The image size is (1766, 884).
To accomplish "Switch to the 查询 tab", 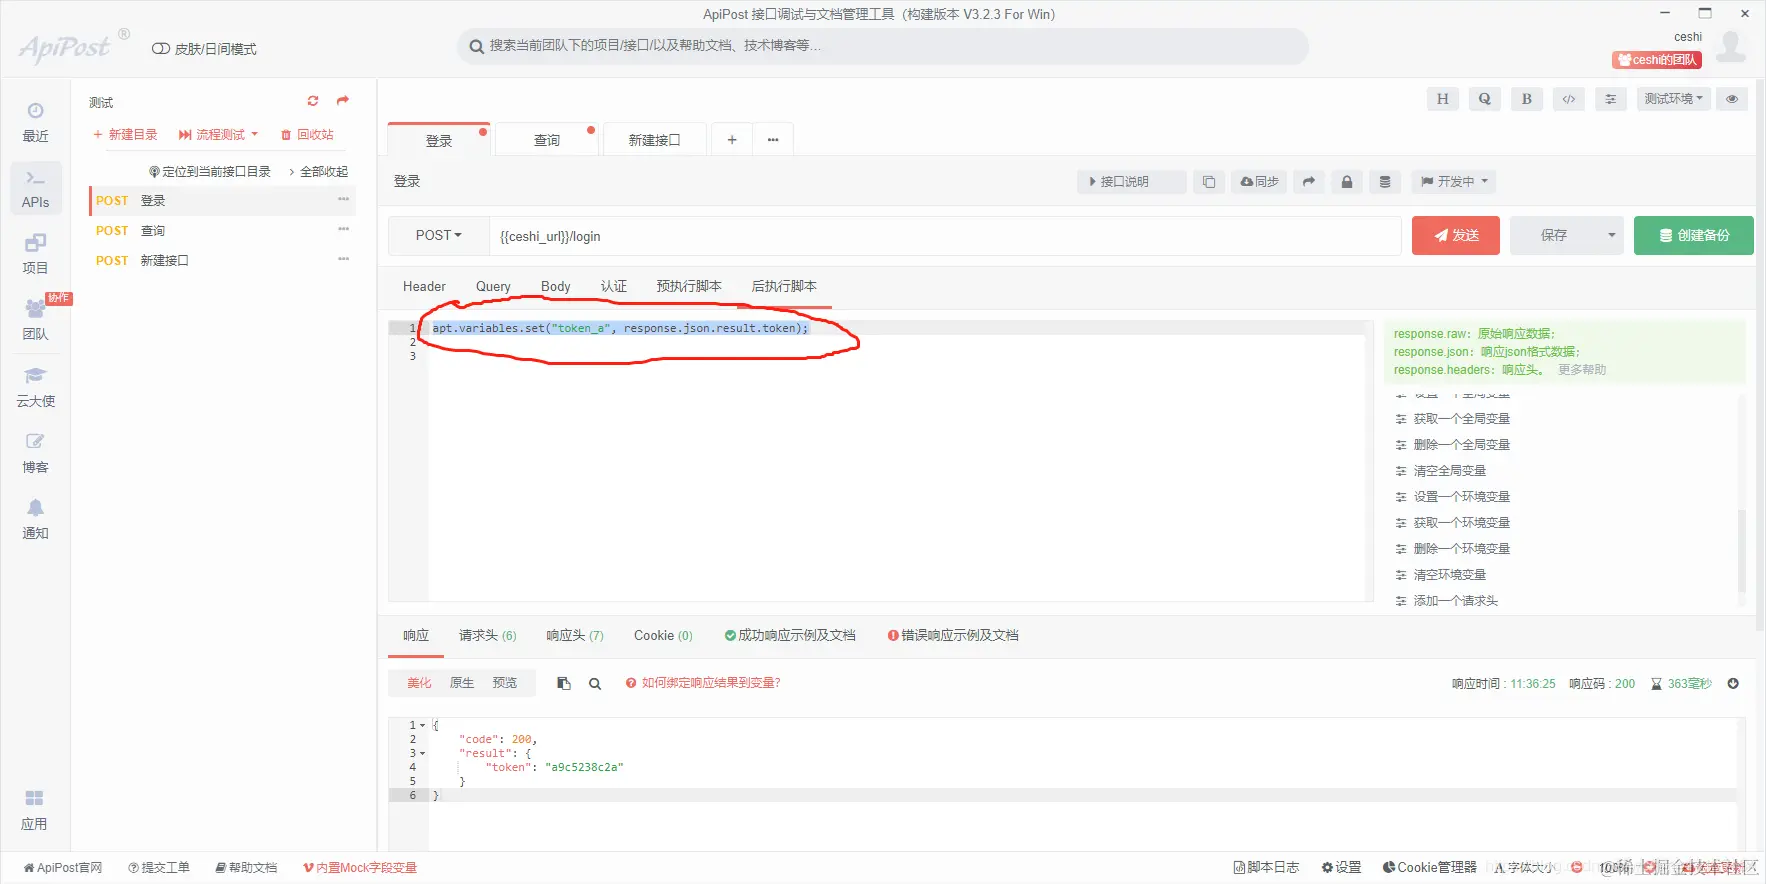I will click(x=547, y=140).
